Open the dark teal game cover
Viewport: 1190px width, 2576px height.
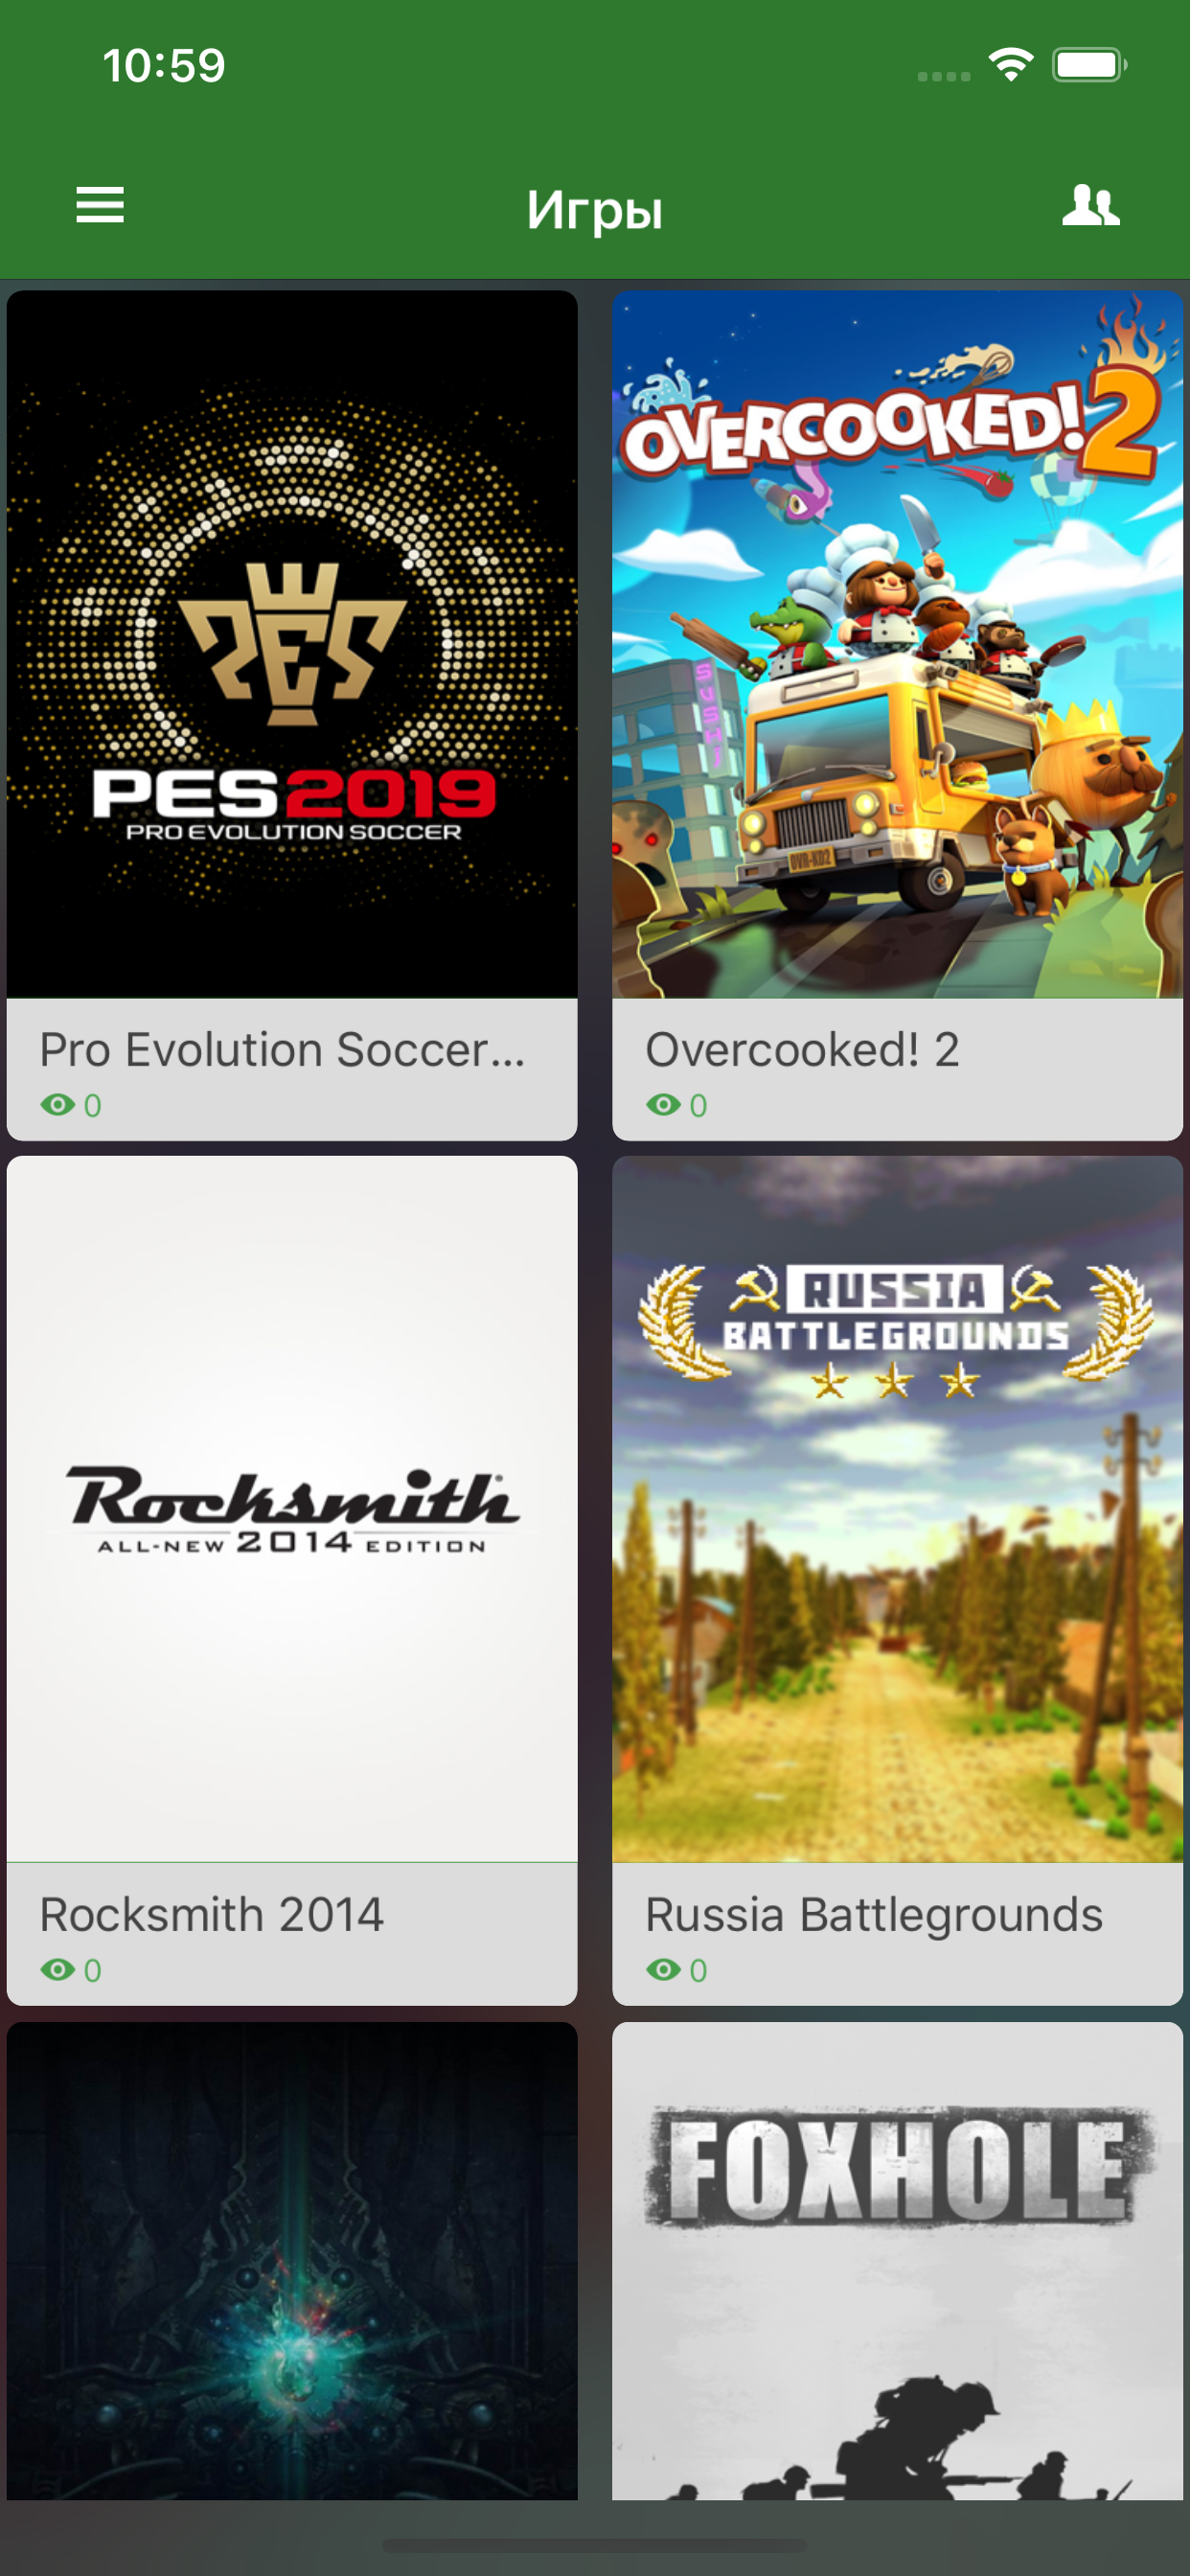(292, 2261)
